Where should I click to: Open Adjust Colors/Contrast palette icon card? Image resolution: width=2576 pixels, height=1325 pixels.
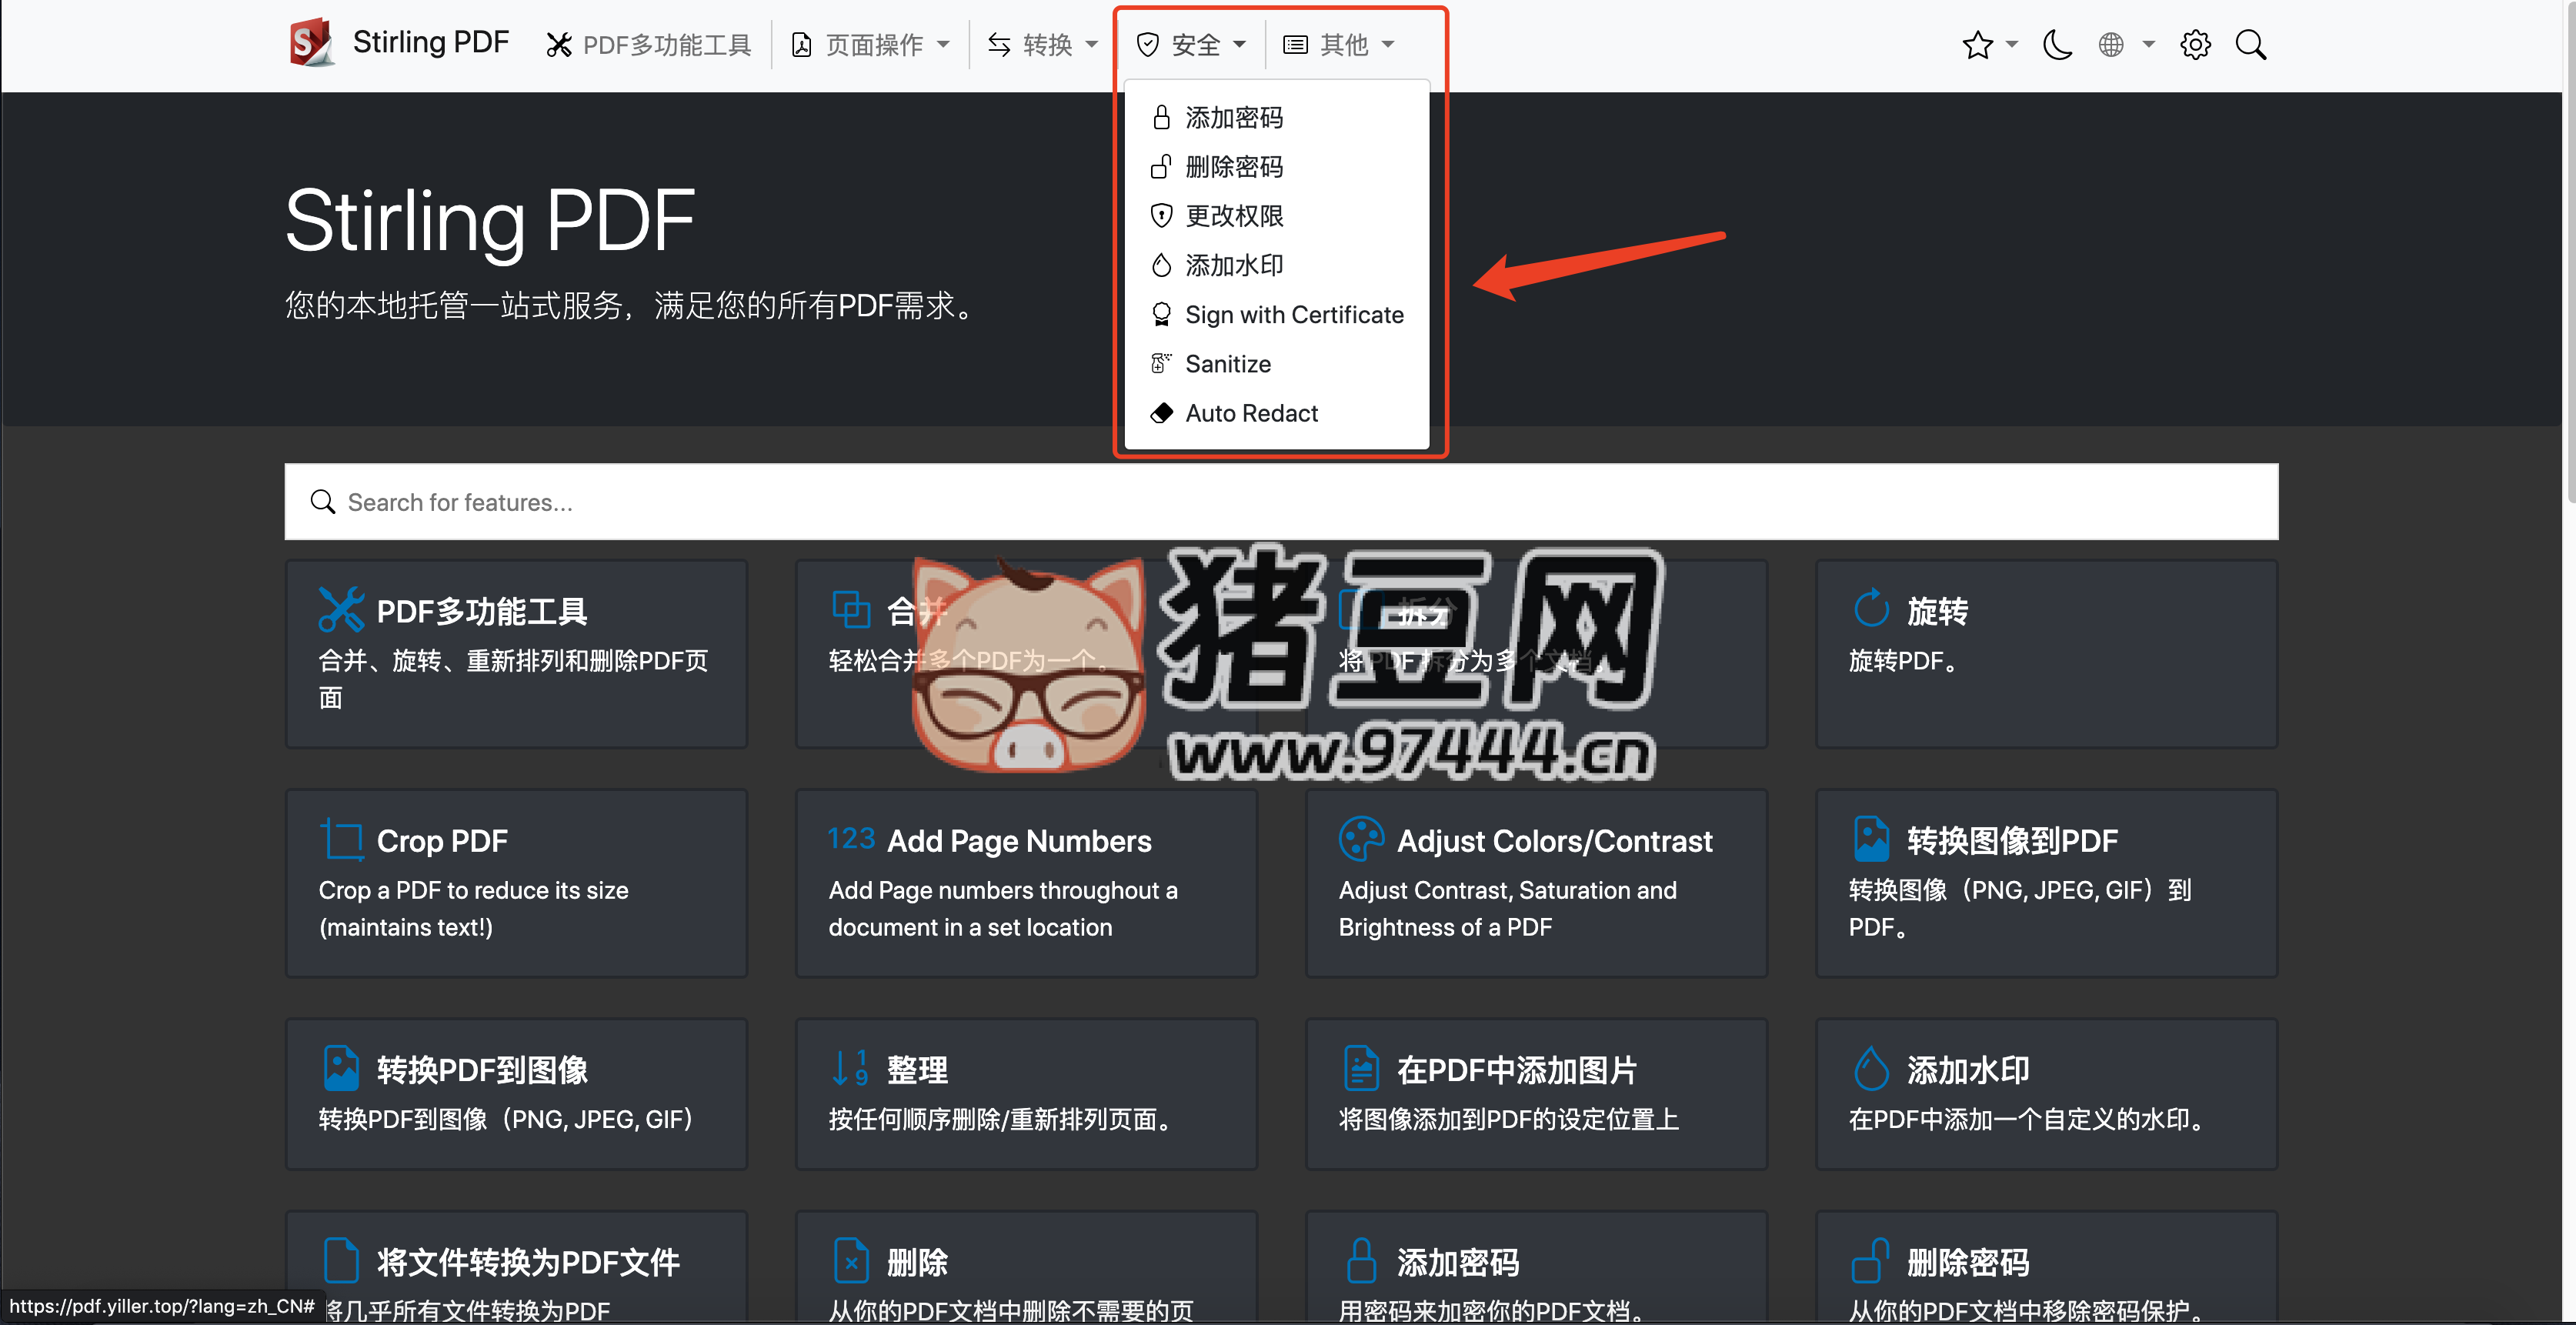(1360, 839)
